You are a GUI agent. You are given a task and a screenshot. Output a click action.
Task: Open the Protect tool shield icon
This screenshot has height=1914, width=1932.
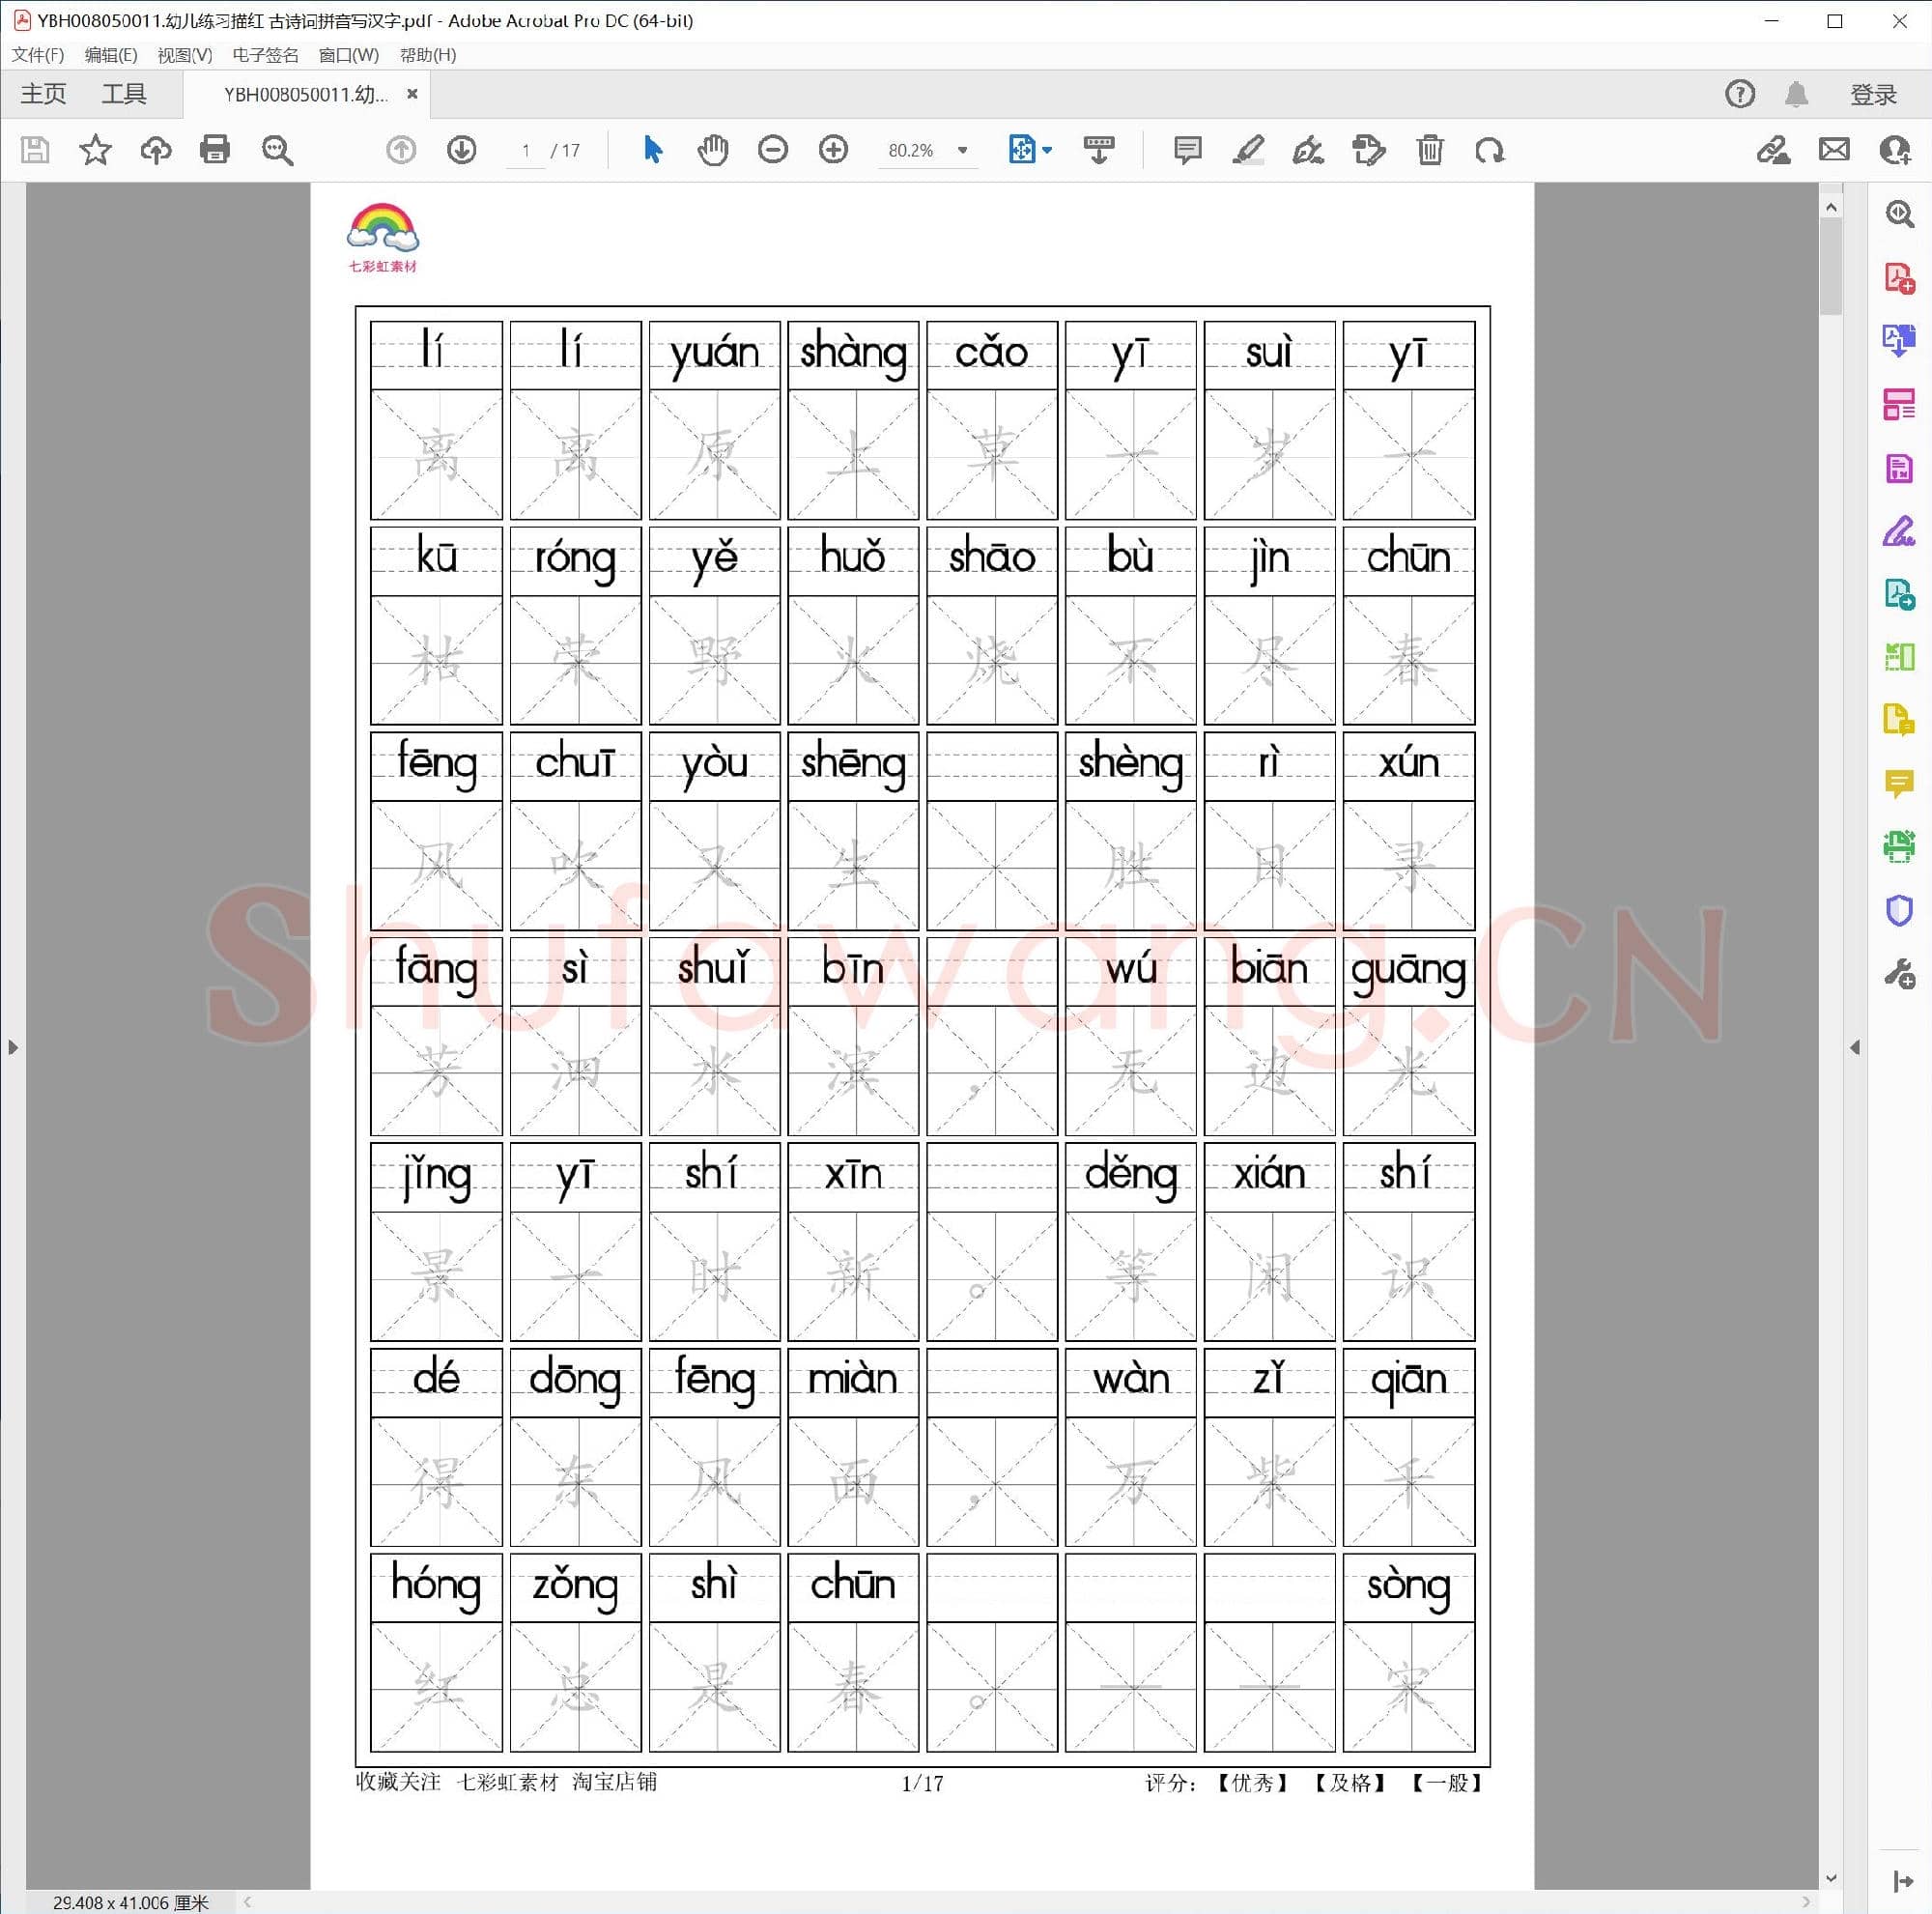[1898, 910]
